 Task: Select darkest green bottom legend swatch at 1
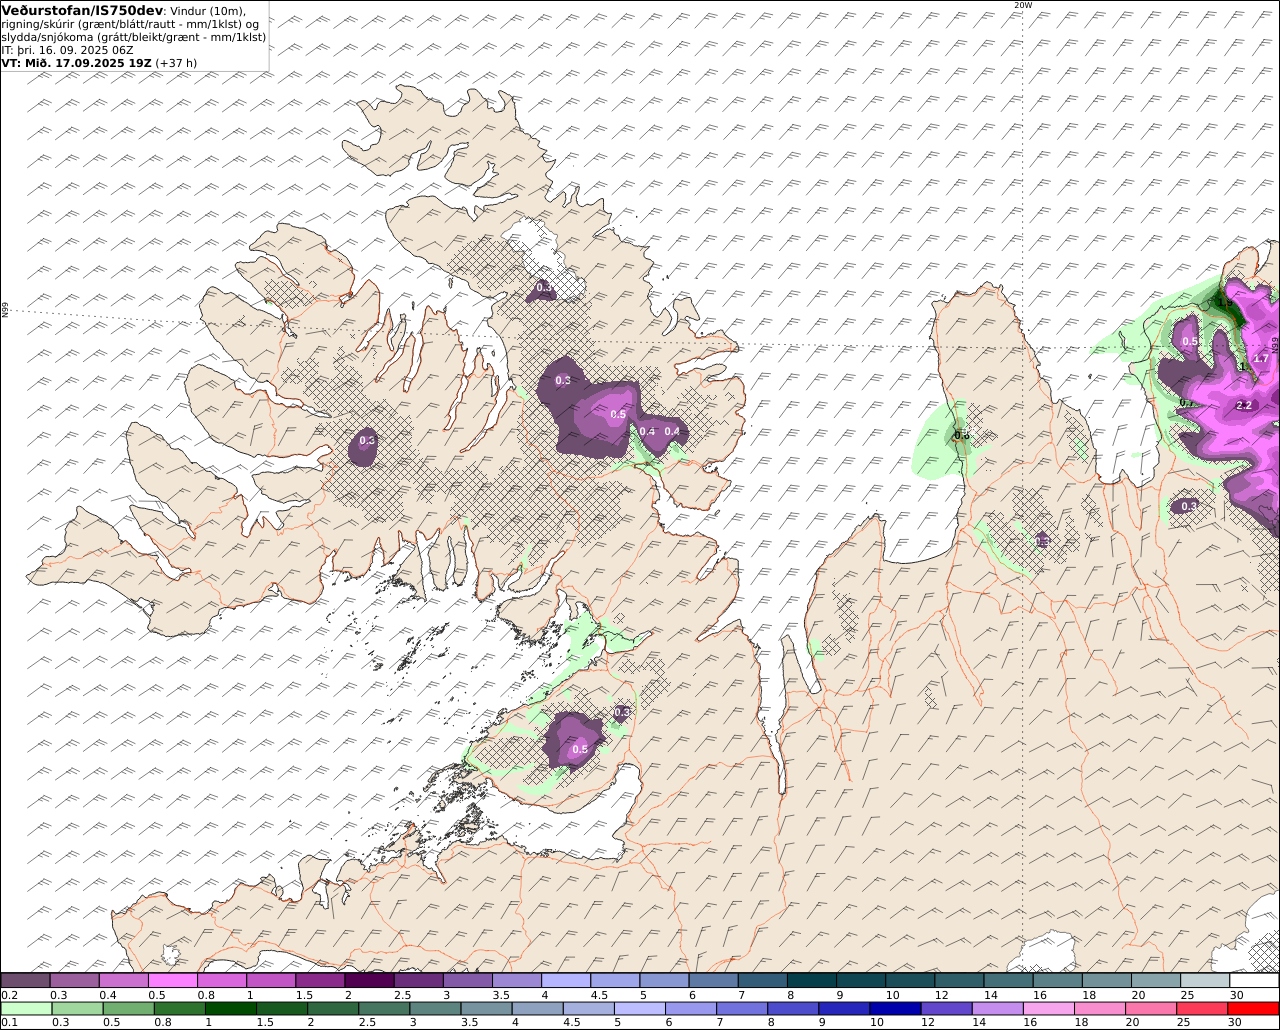pos(230,1008)
